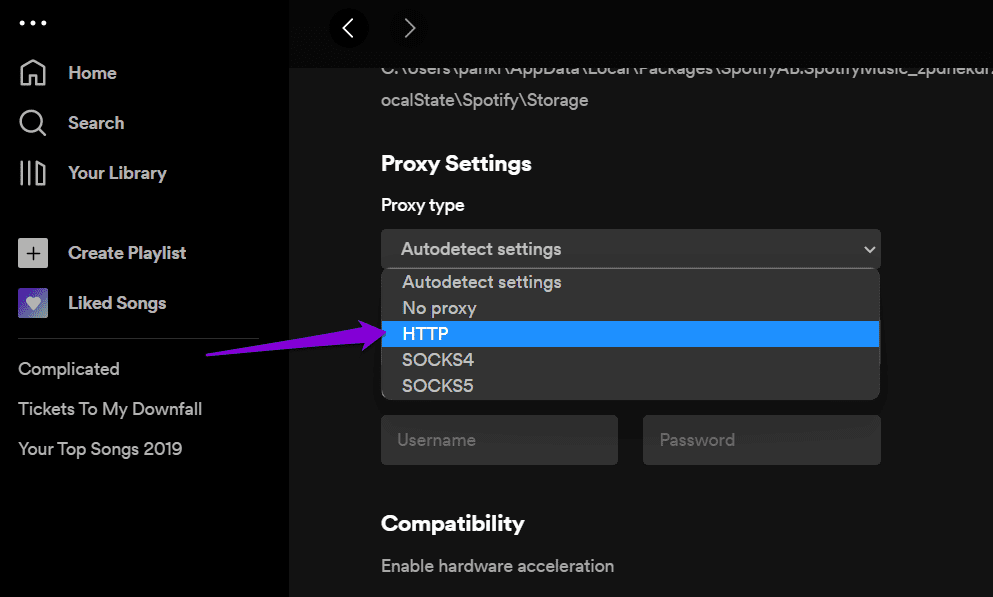Go forward with the right arrow
This screenshot has height=597, width=993.
click(x=409, y=28)
